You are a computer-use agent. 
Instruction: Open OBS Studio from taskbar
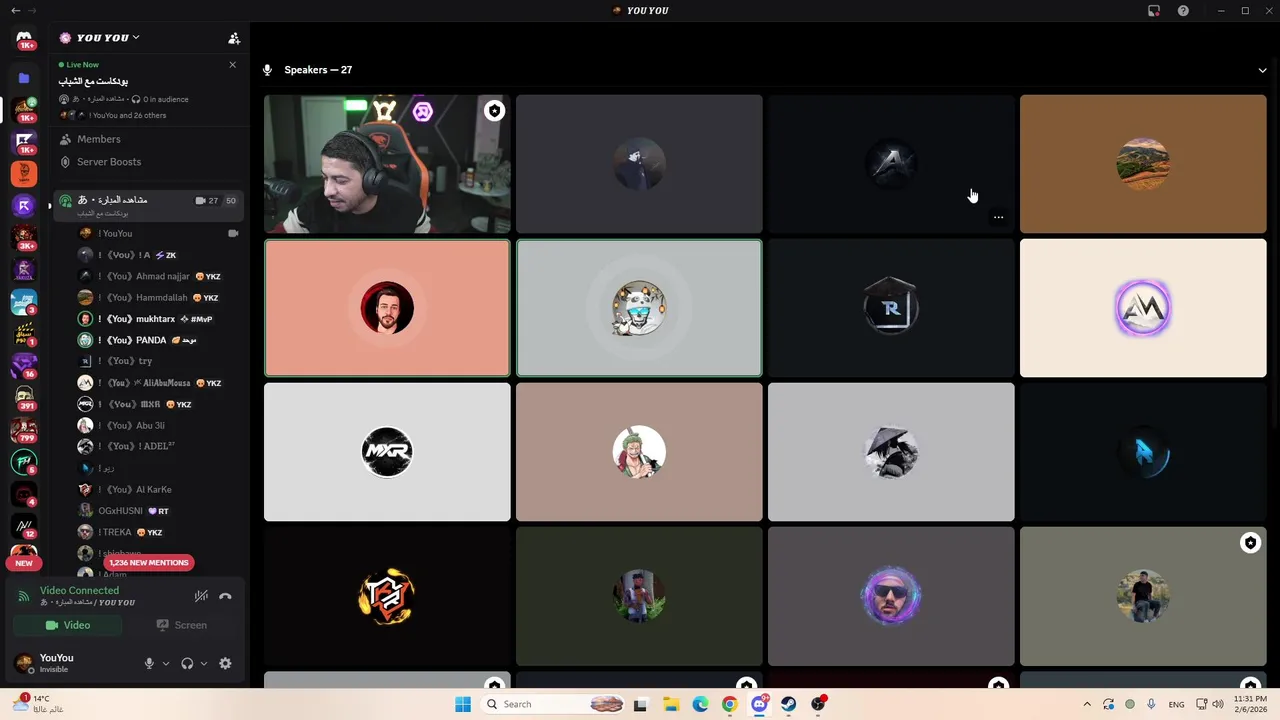pos(819,704)
